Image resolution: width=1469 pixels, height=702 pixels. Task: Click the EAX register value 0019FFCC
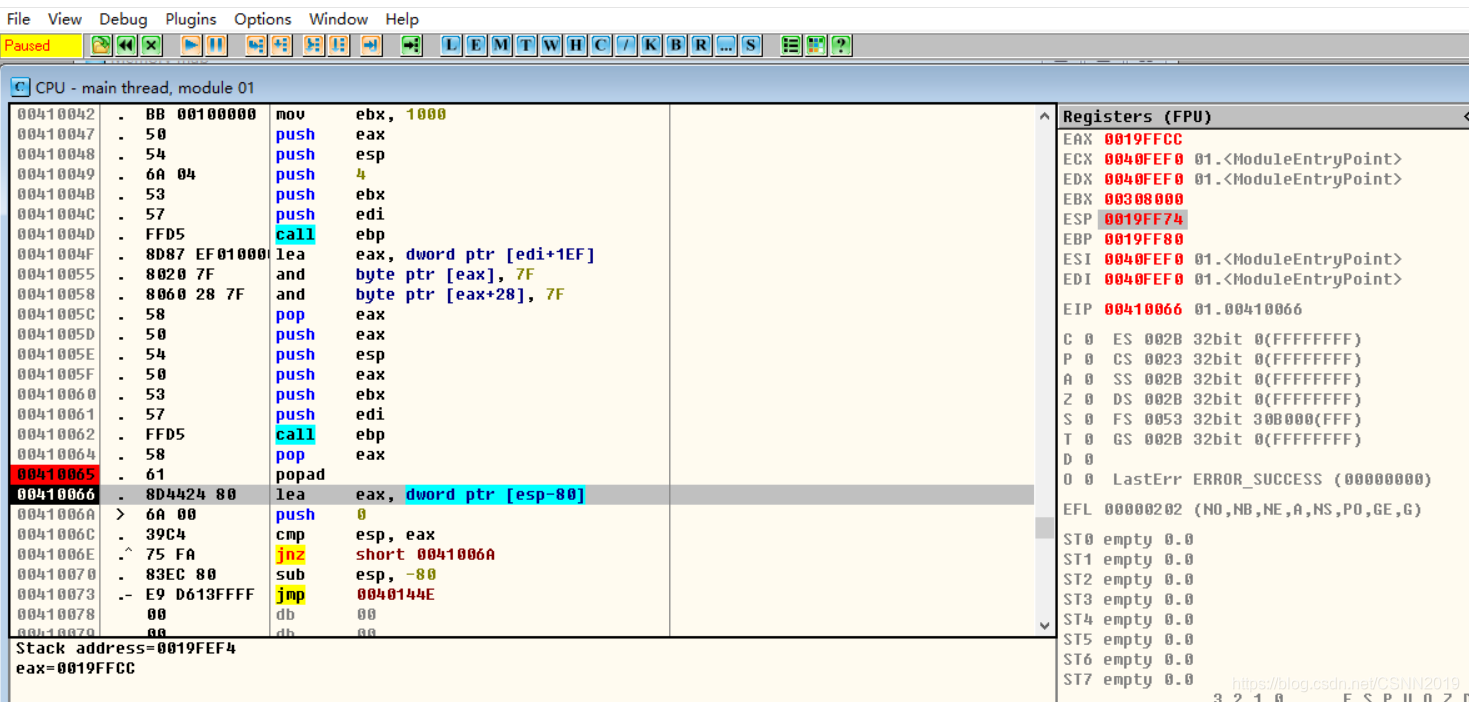[1143, 139]
